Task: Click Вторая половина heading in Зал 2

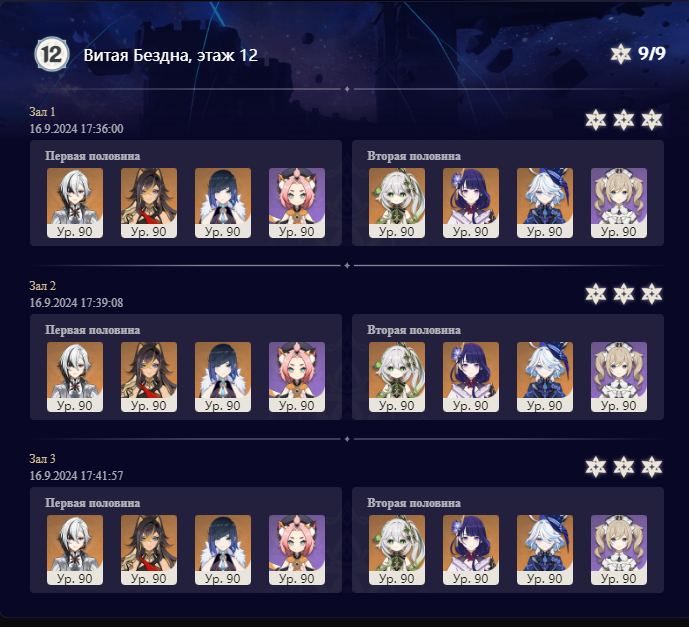Action: pos(414,330)
